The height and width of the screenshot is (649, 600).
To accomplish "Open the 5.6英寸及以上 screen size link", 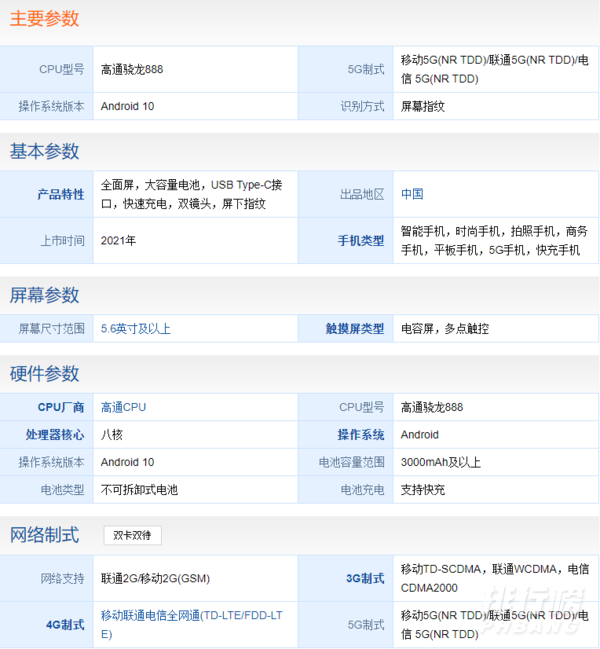I will (x=136, y=329).
